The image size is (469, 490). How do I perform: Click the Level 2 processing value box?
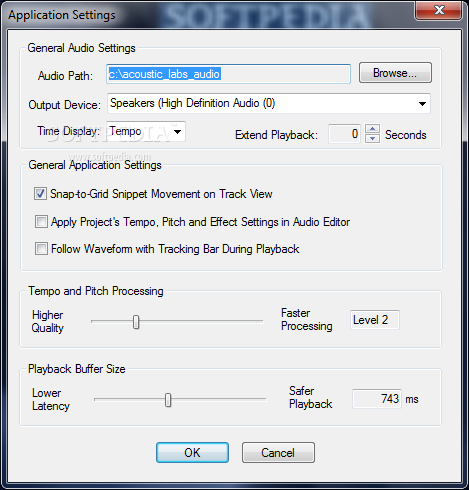pyautogui.click(x=375, y=320)
